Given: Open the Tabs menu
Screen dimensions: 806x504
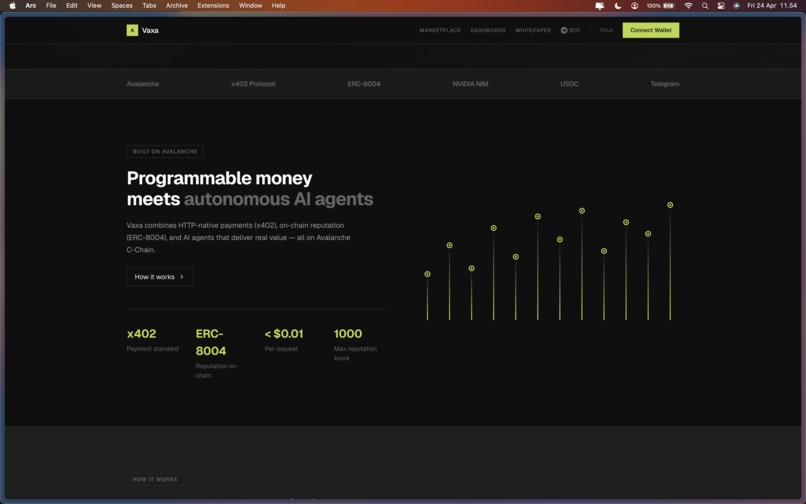Looking at the screenshot, I should pos(149,6).
